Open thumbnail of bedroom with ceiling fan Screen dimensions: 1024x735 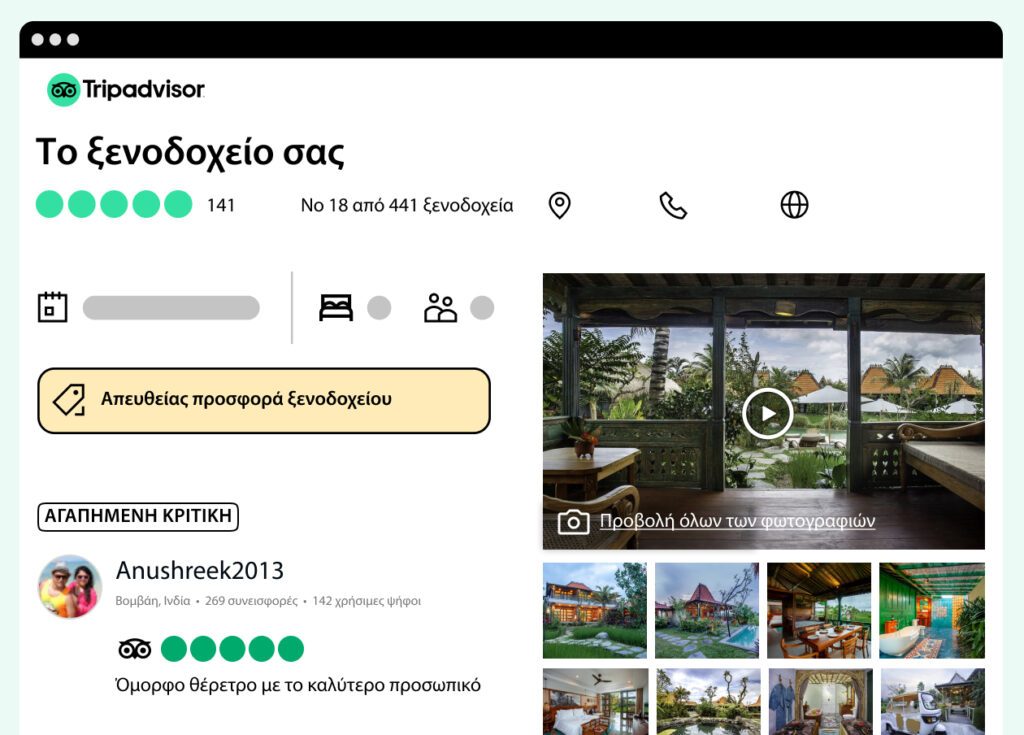(596, 702)
